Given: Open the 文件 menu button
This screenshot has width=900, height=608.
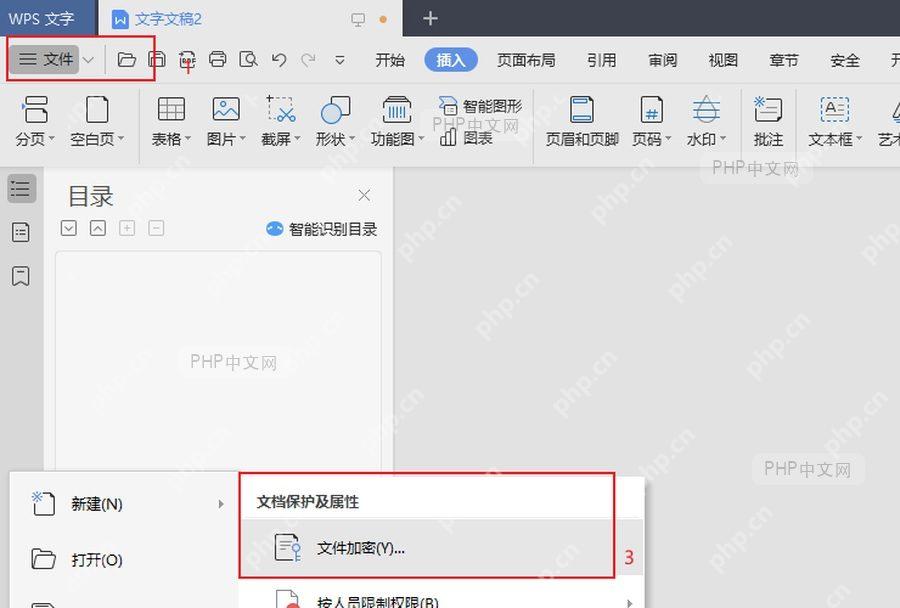Looking at the screenshot, I should (x=45, y=59).
